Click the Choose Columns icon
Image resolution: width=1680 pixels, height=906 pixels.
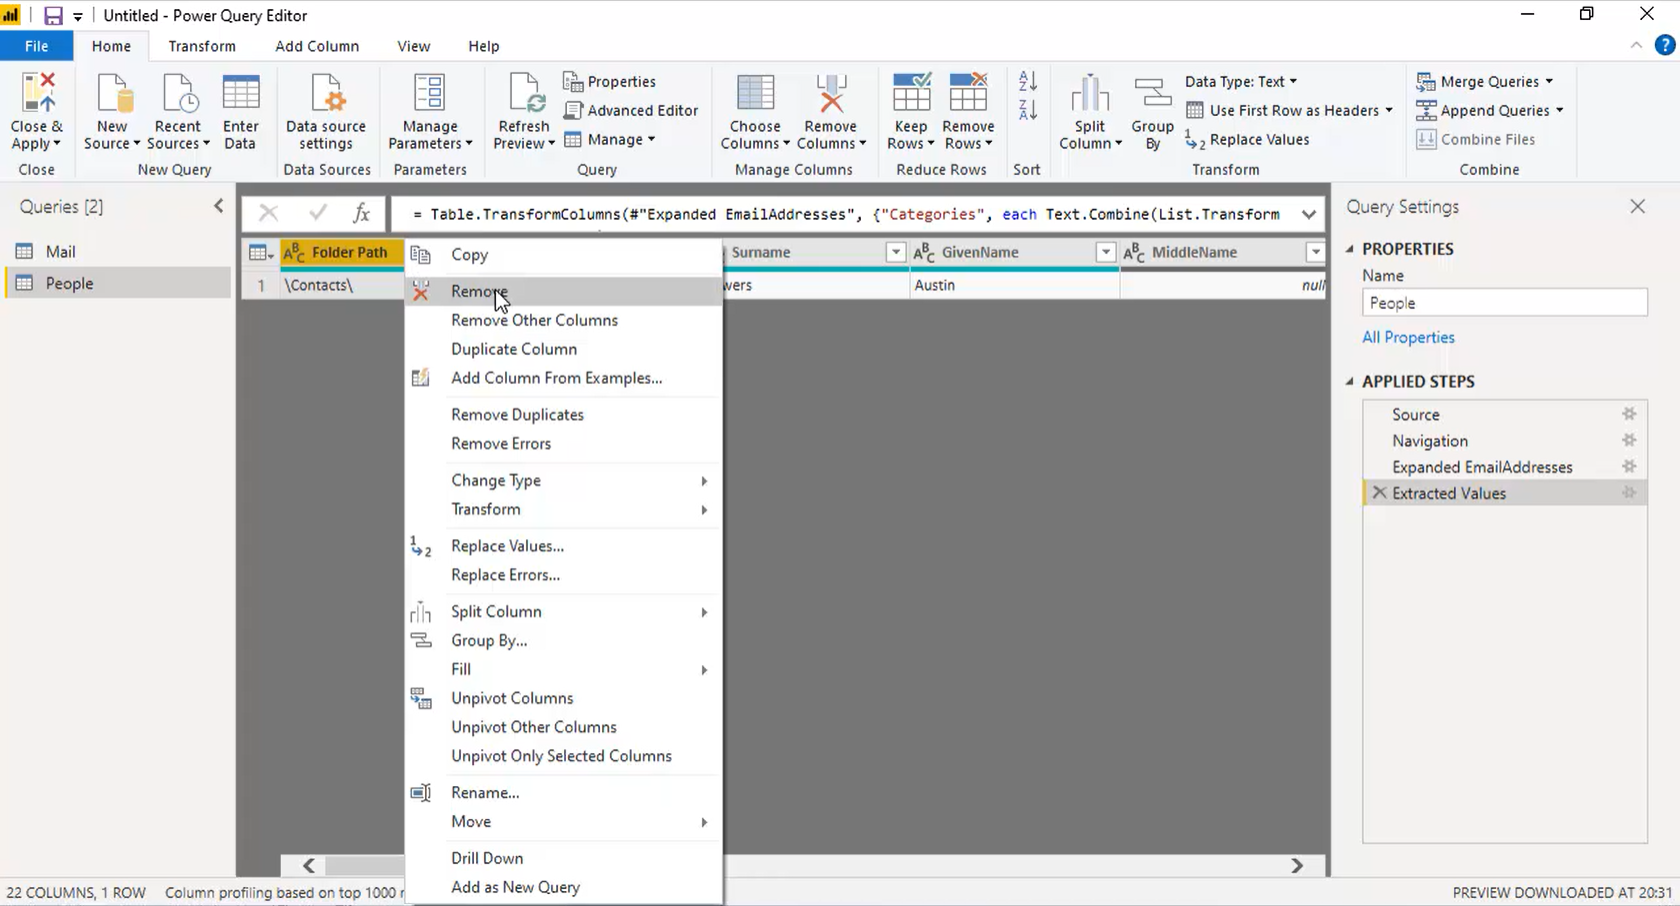pos(755,93)
